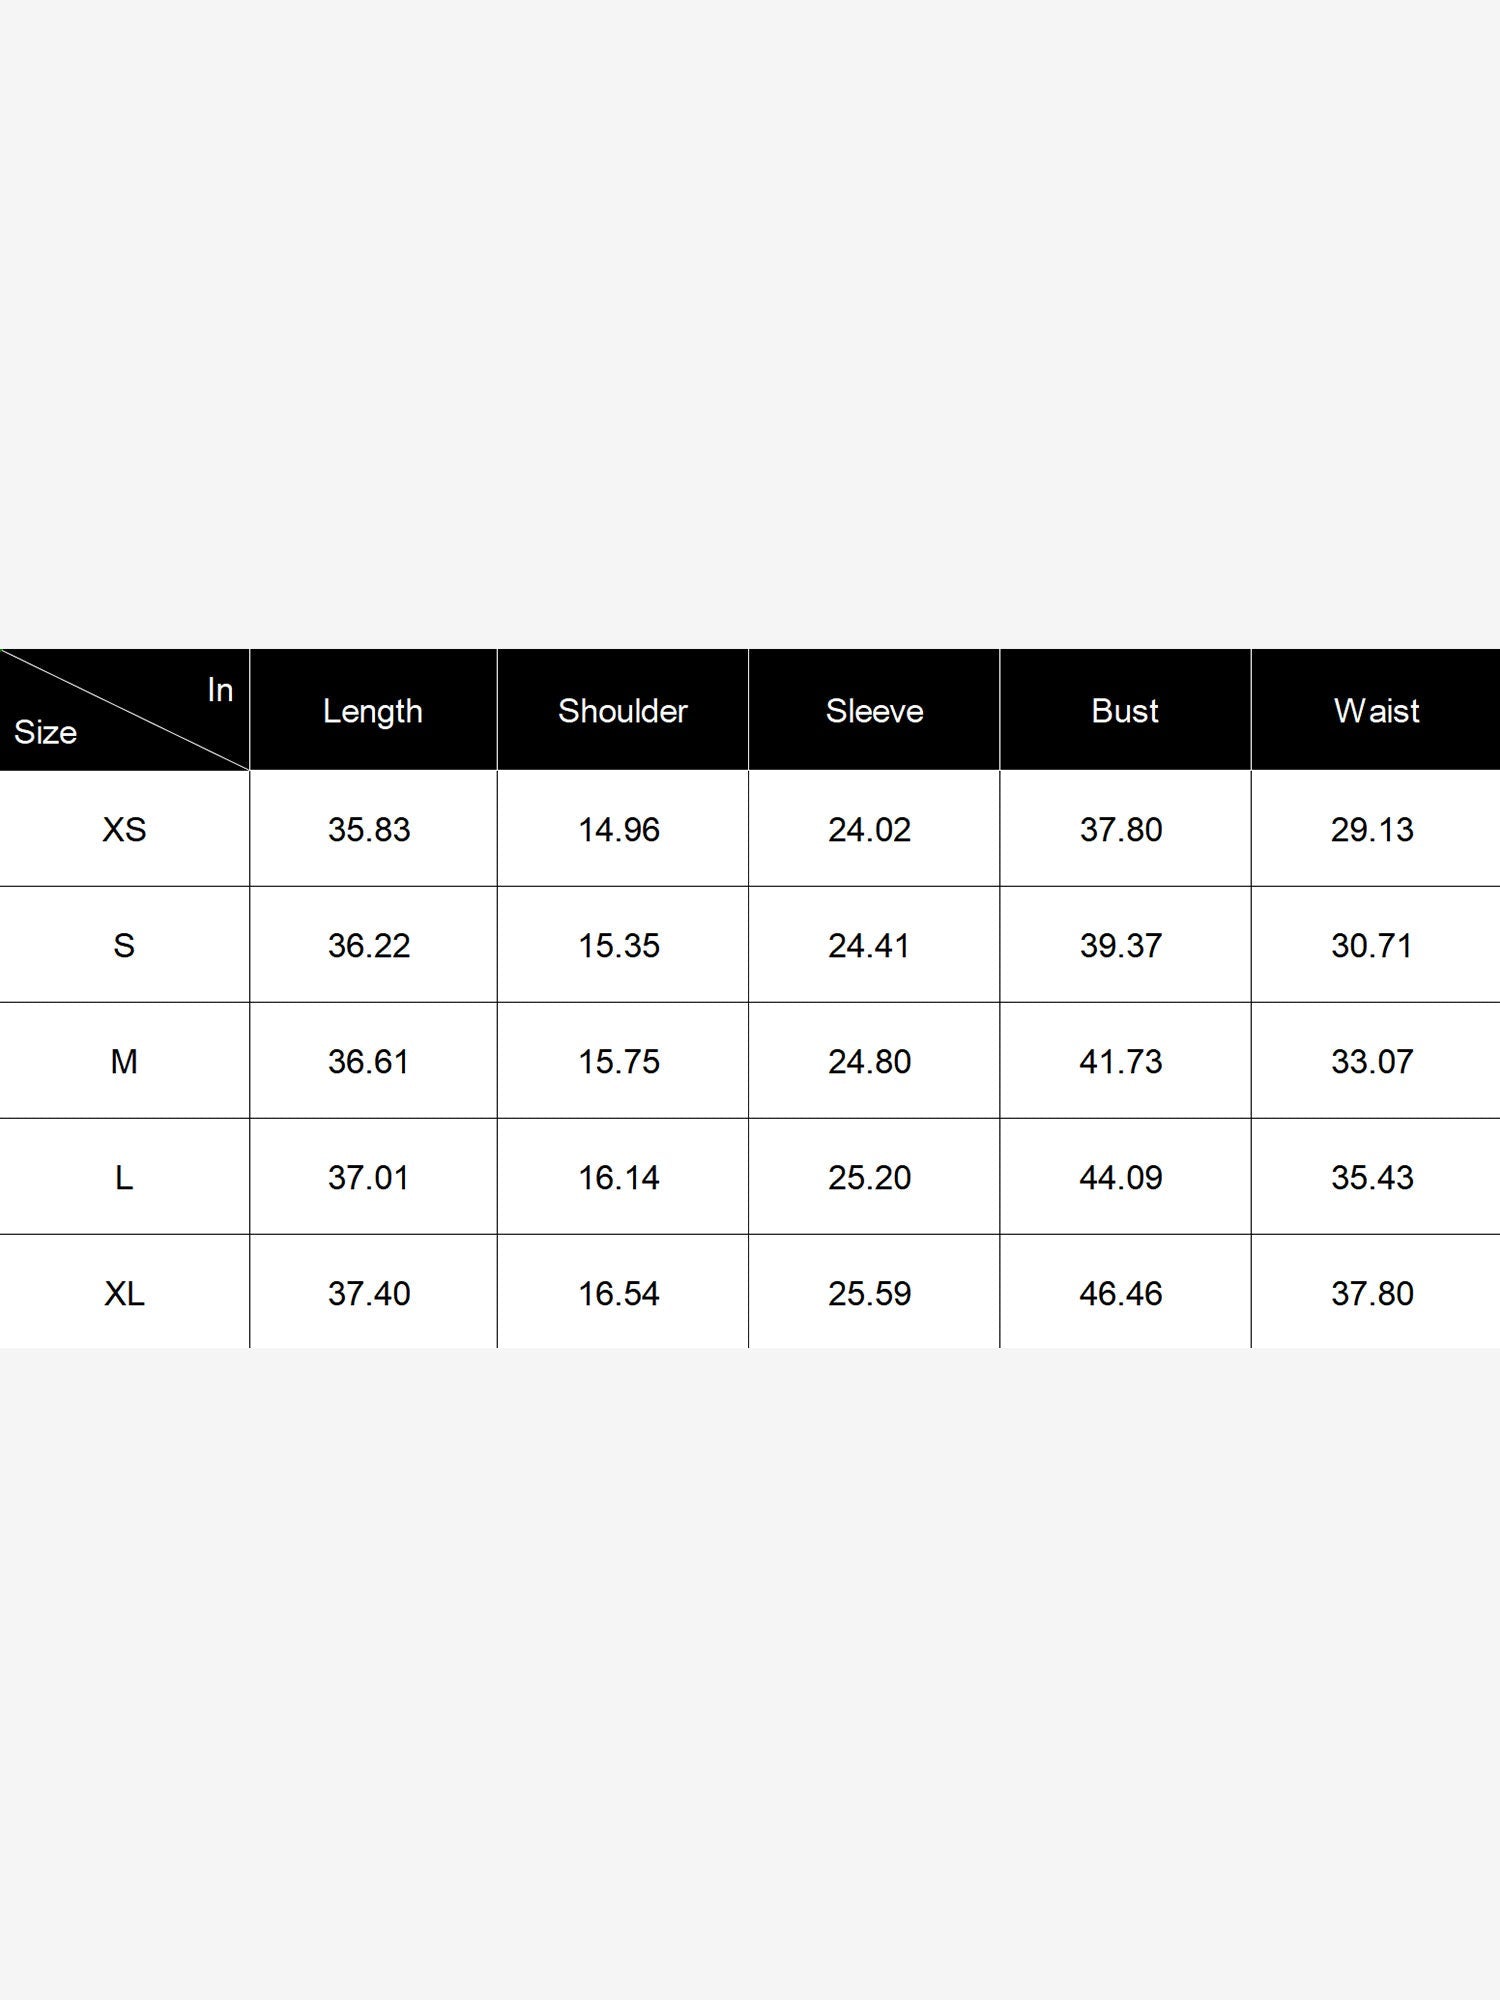Select the L bust value 44.09
The width and height of the screenshot is (1500, 2000).
[1121, 1177]
